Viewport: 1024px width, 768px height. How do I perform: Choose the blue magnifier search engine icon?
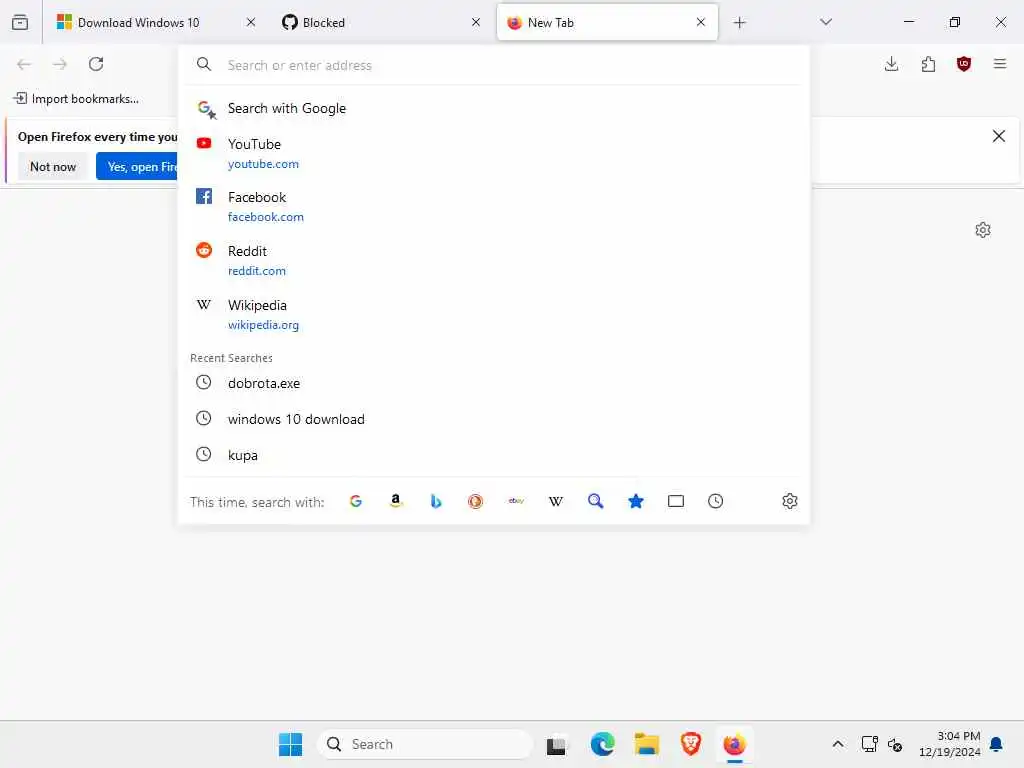coord(596,501)
